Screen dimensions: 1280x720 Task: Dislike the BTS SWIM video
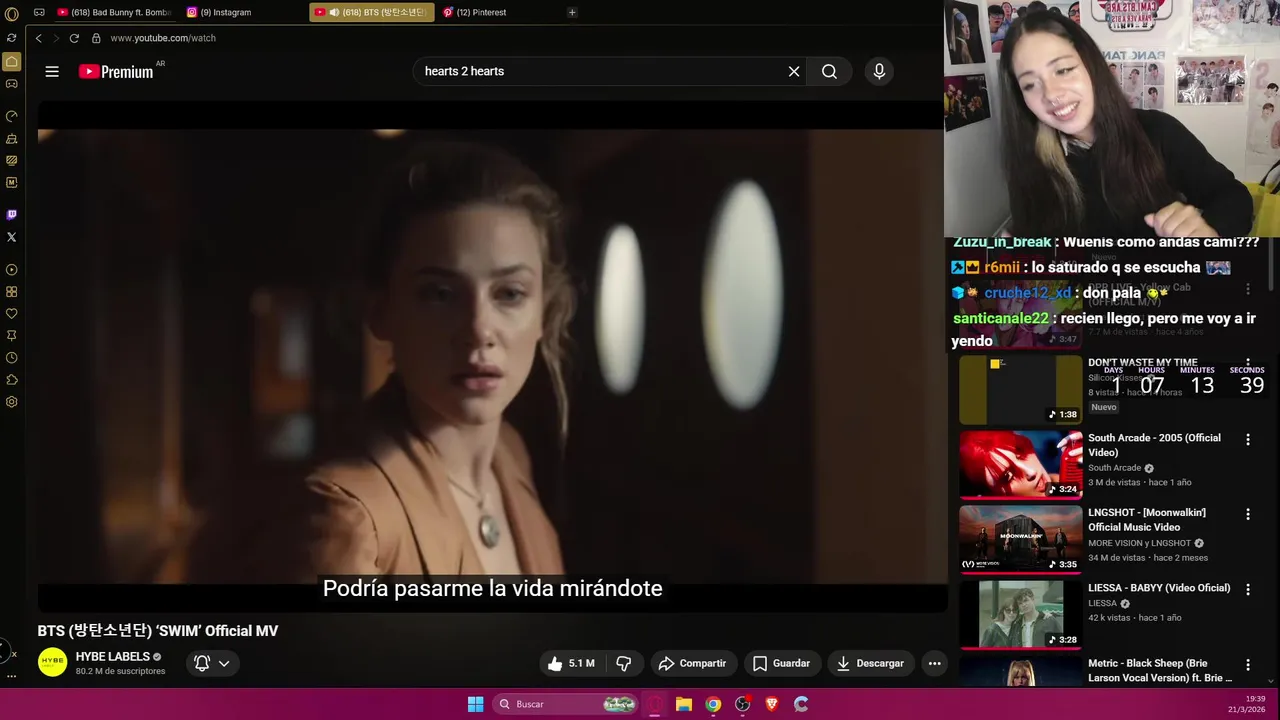(x=624, y=663)
